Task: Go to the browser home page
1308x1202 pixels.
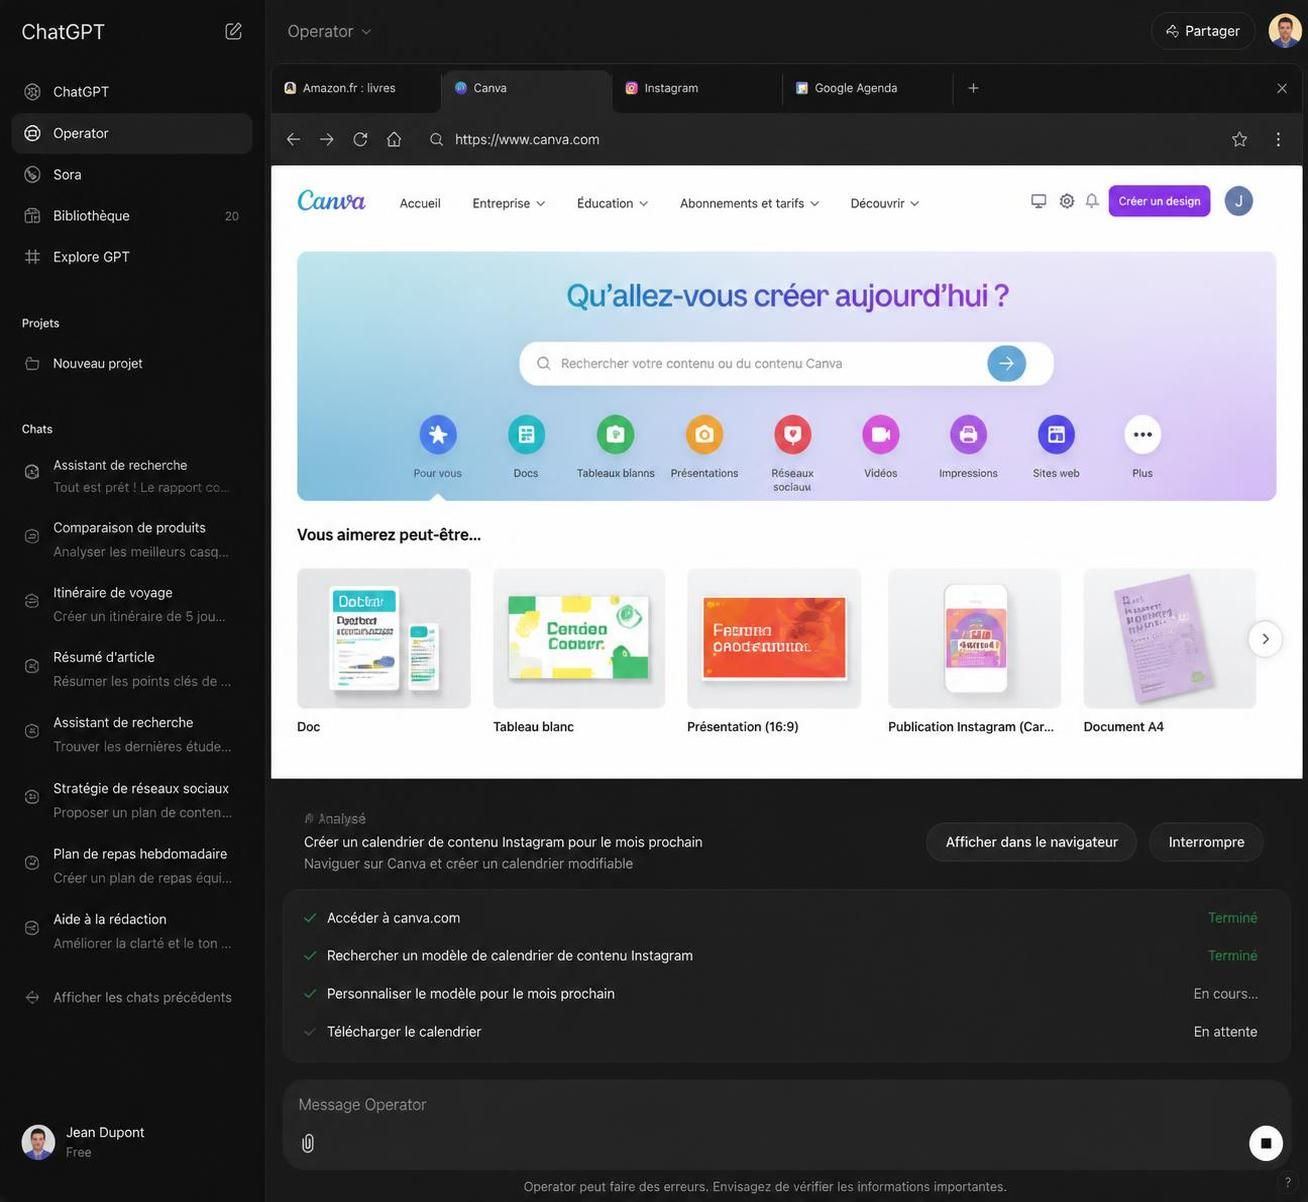Action: click(394, 139)
